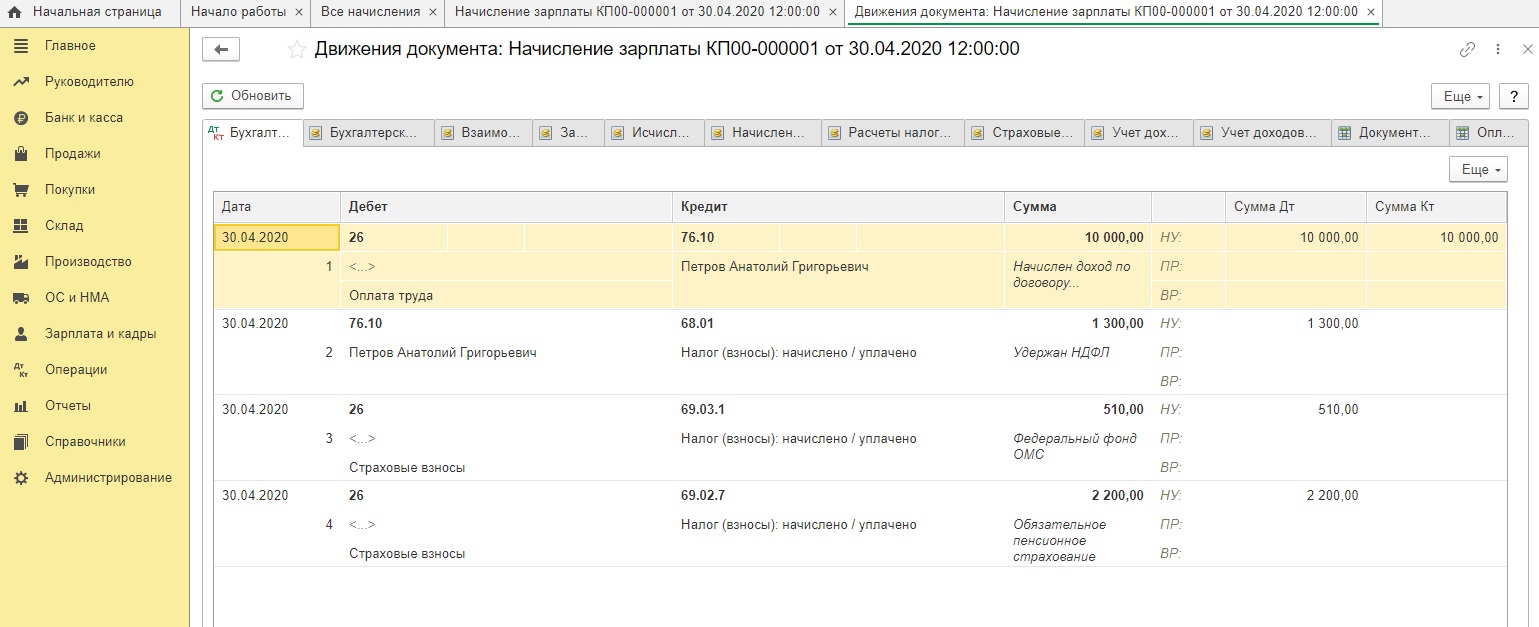The width and height of the screenshot is (1539, 627).
Task: Select the date cell in row one
Action: [x=277, y=237]
